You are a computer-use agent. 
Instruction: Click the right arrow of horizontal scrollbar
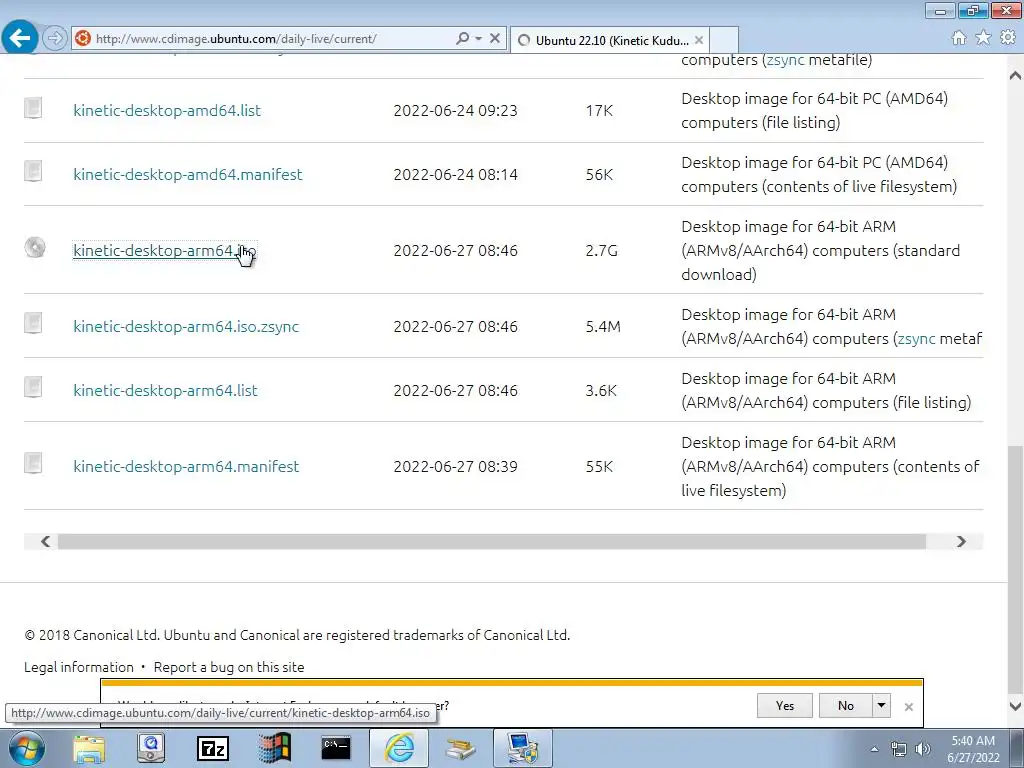pos(961,541)
